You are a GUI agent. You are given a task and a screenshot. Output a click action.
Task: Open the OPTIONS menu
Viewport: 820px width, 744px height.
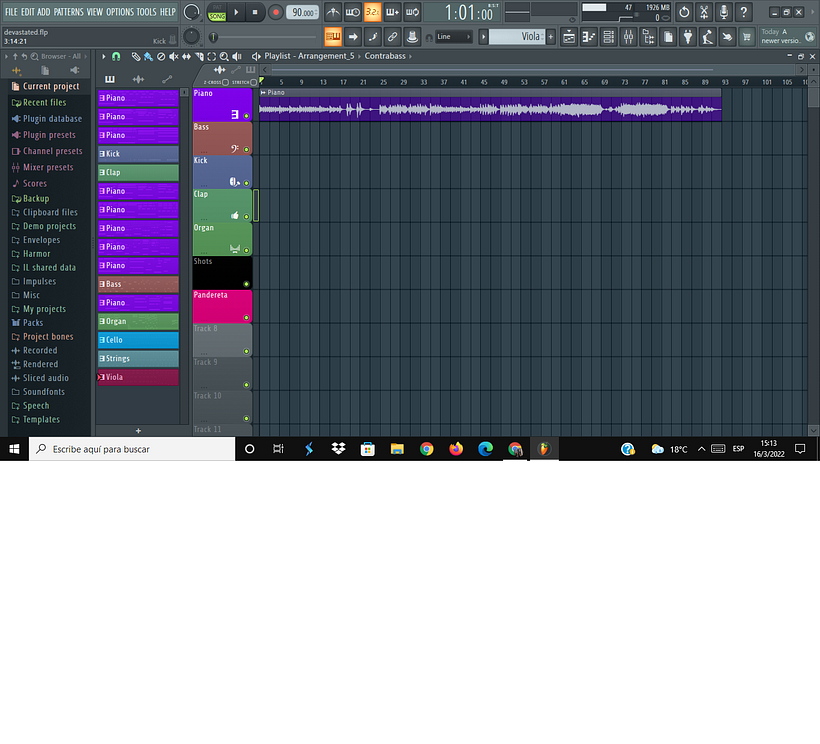pyautogui.click(x=120, y=12)
